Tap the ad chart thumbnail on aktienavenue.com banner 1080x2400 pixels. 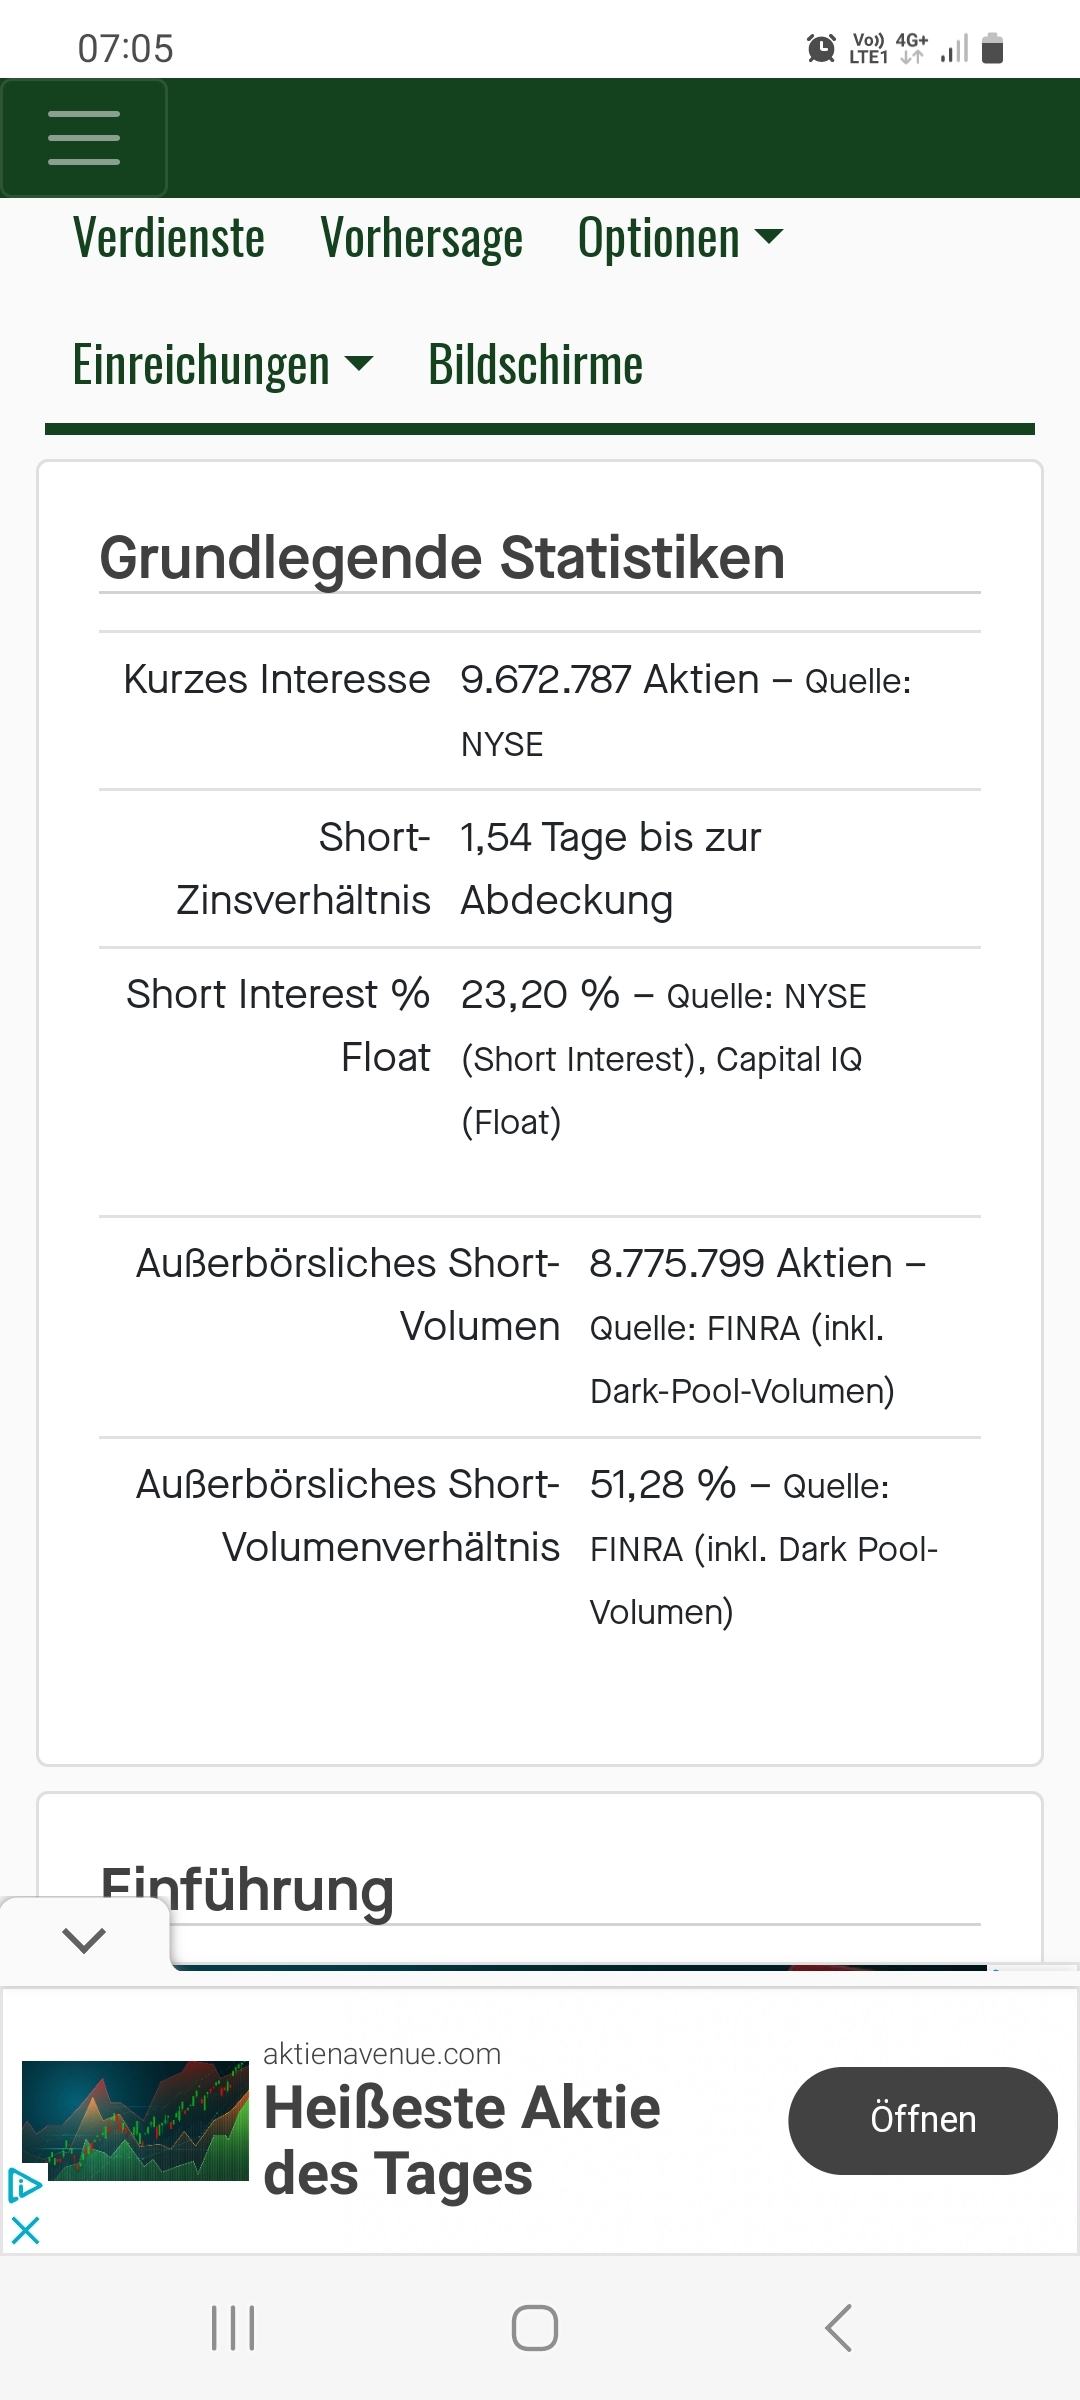[135, 2120]
